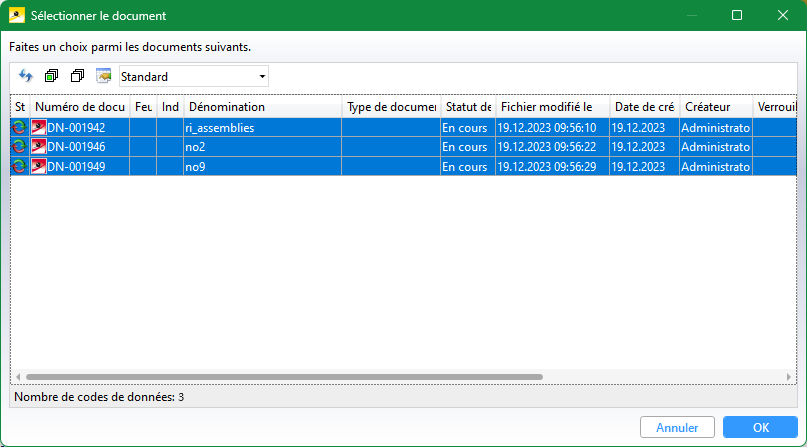This screenshot has height=447, width=807.
Task: Click the Fichier modifié le column header
Action: pos(552,107)
